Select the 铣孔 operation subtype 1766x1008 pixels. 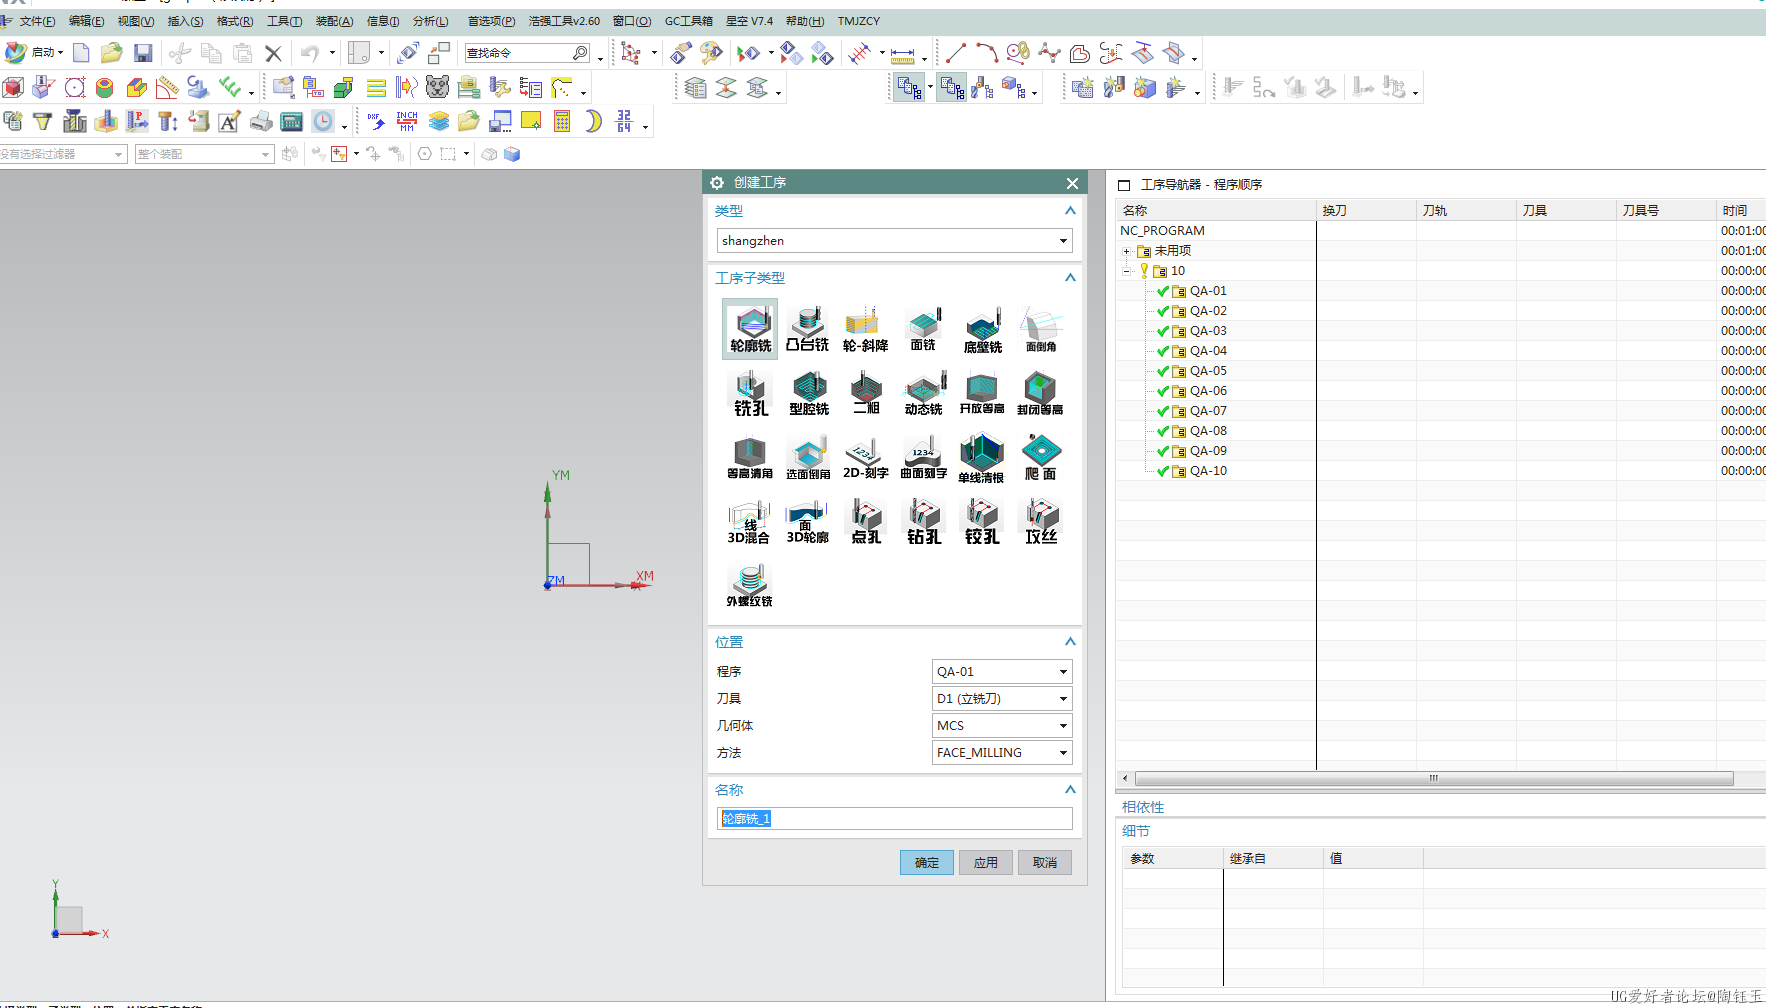(x=750, y=393)
